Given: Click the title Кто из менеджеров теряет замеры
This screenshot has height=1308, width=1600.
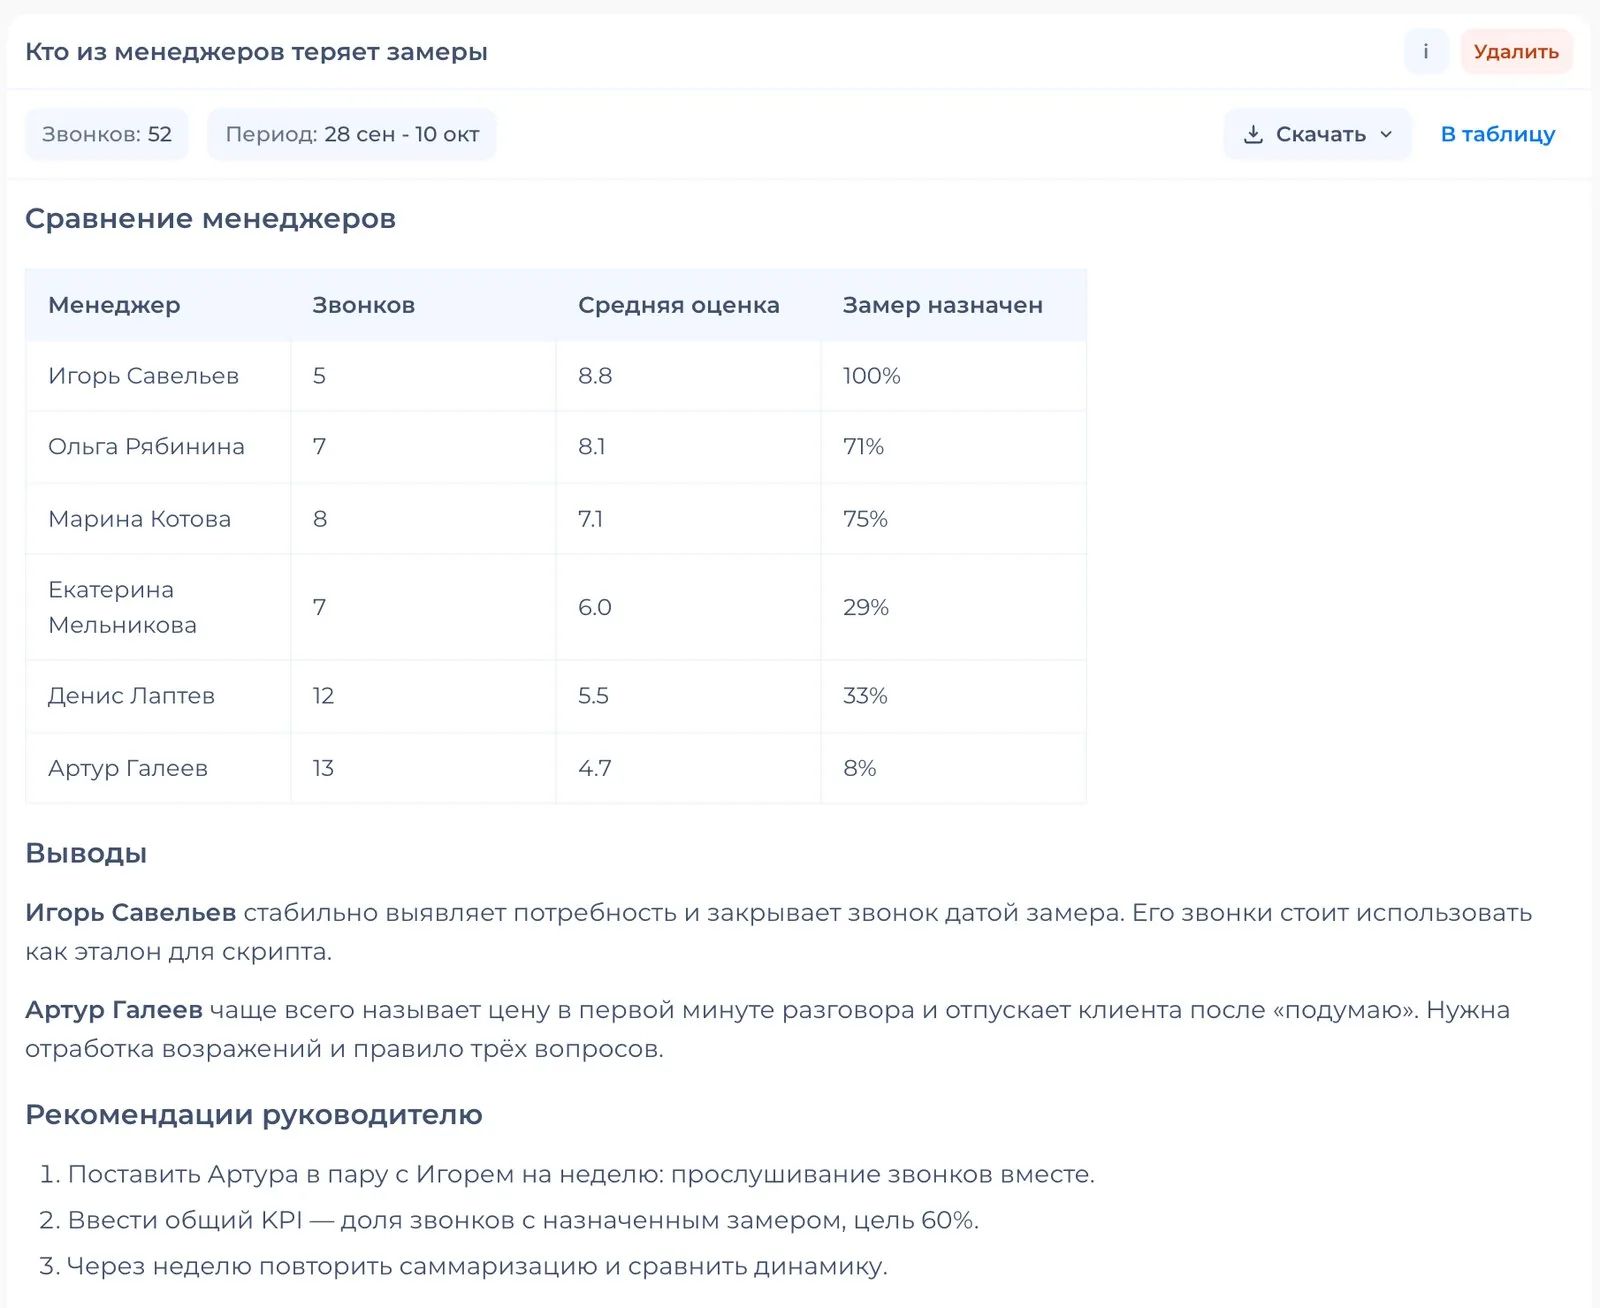Looking at the screenshot, I should pyautogui.click(x=256, y=52).
